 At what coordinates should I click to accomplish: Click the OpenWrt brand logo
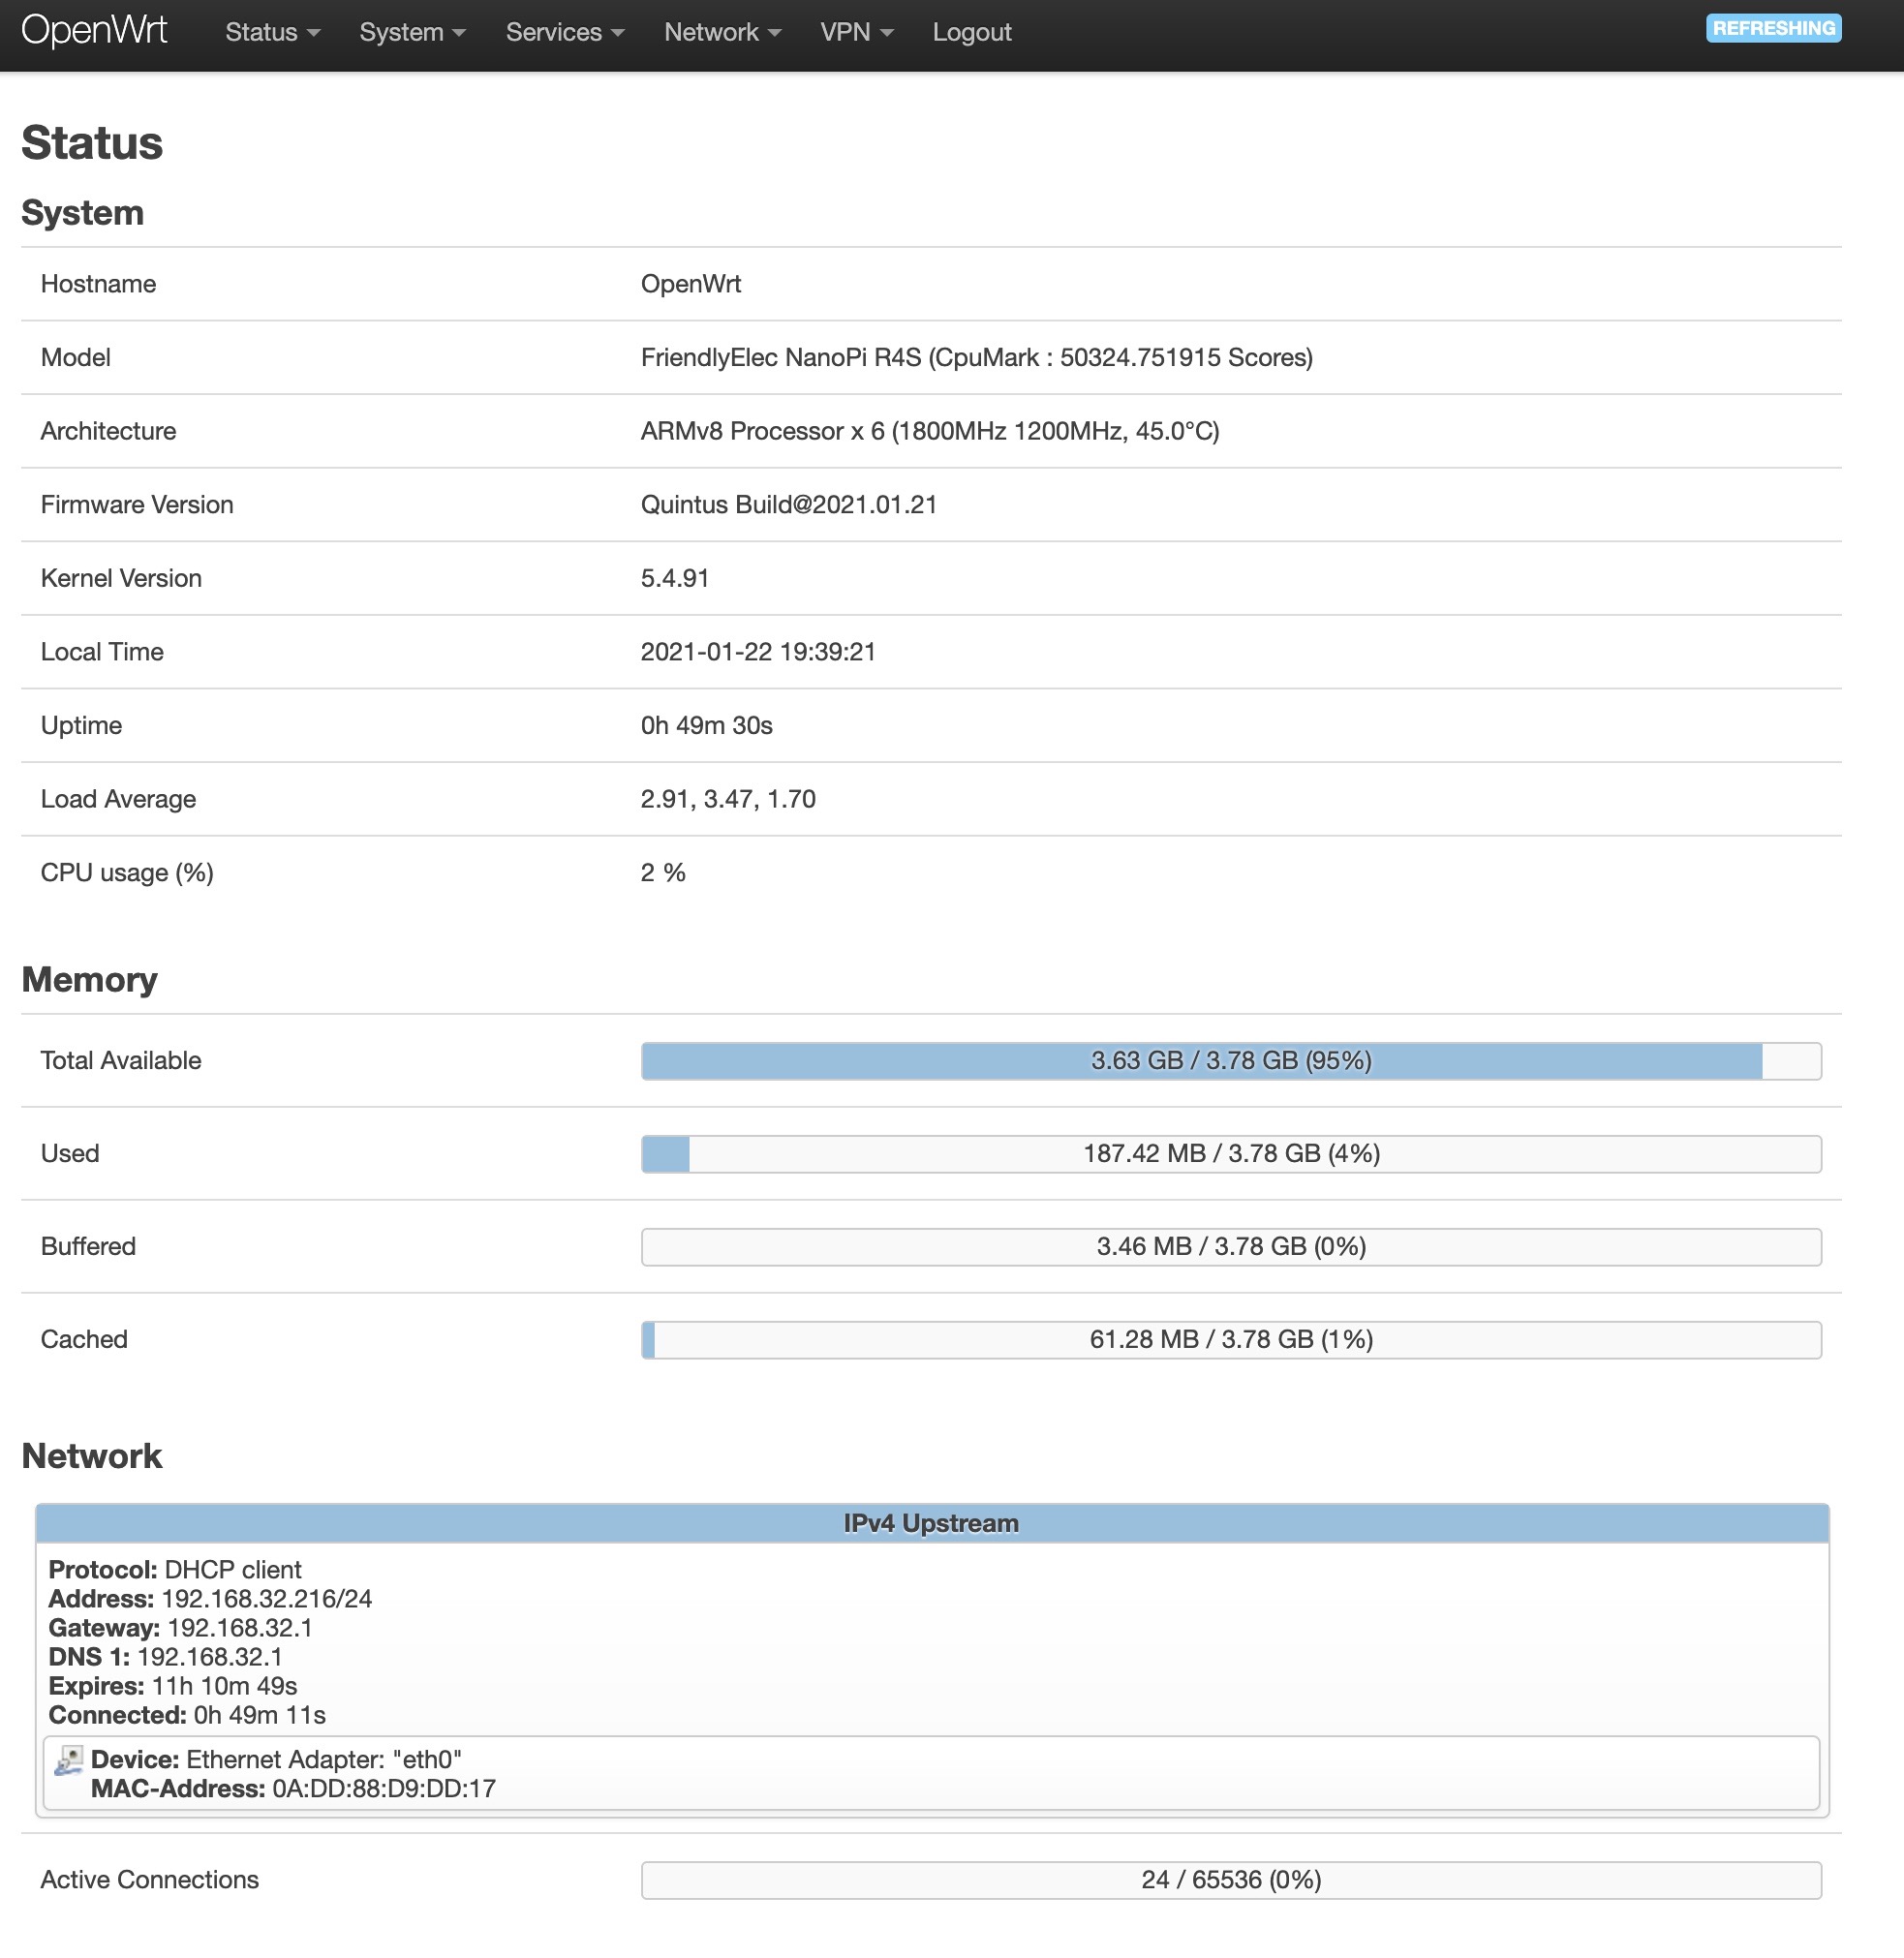click(94, 31)
